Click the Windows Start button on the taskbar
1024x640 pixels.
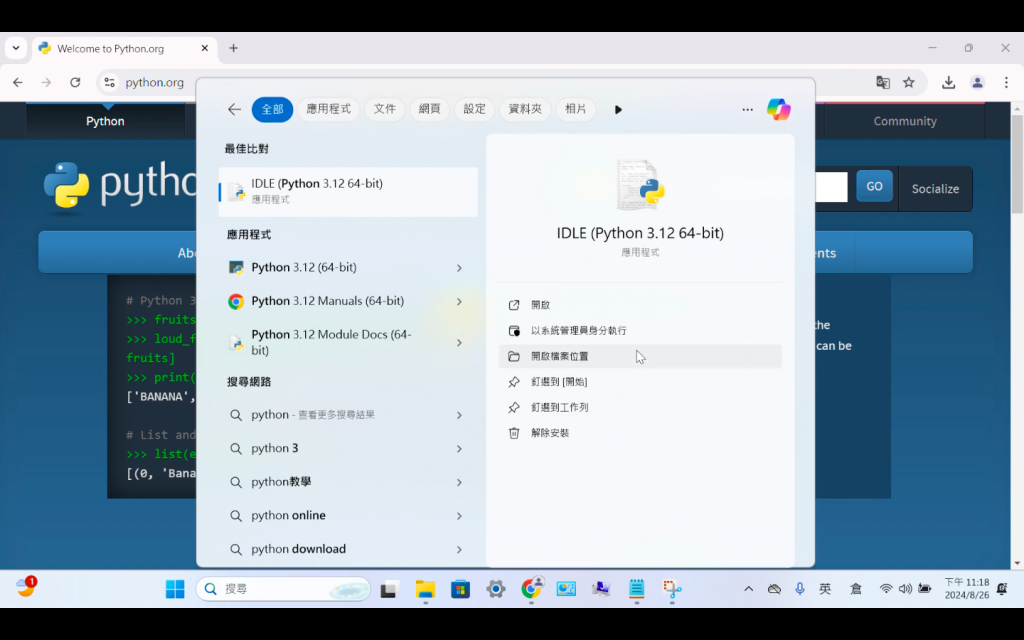pyautogui.click(x=175, y=588)
